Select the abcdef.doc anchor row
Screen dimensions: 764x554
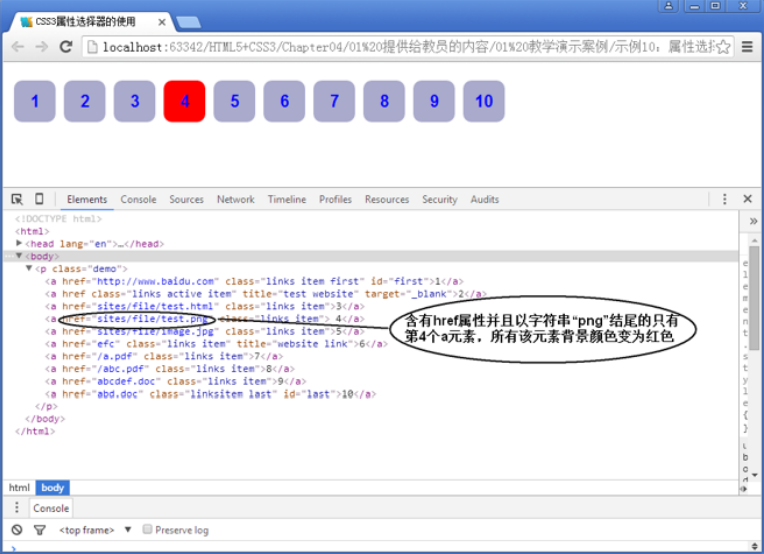(x=175, y=382)
